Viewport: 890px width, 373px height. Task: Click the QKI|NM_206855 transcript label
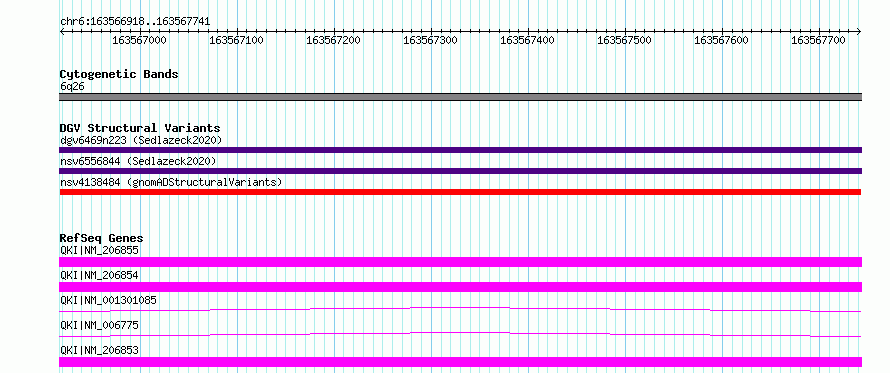99,250
